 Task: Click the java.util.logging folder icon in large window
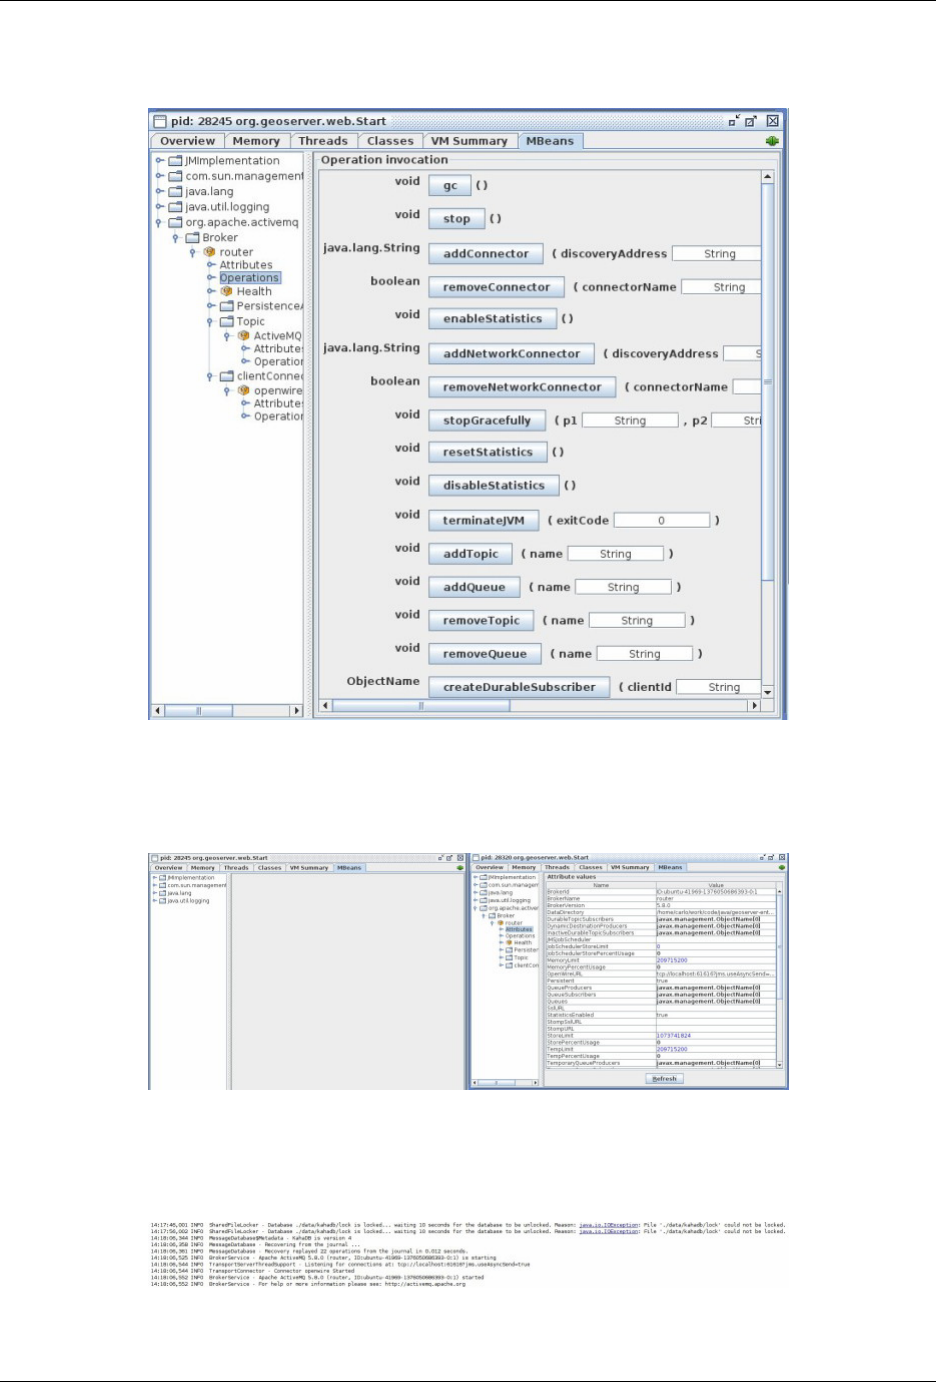point(175,207)
